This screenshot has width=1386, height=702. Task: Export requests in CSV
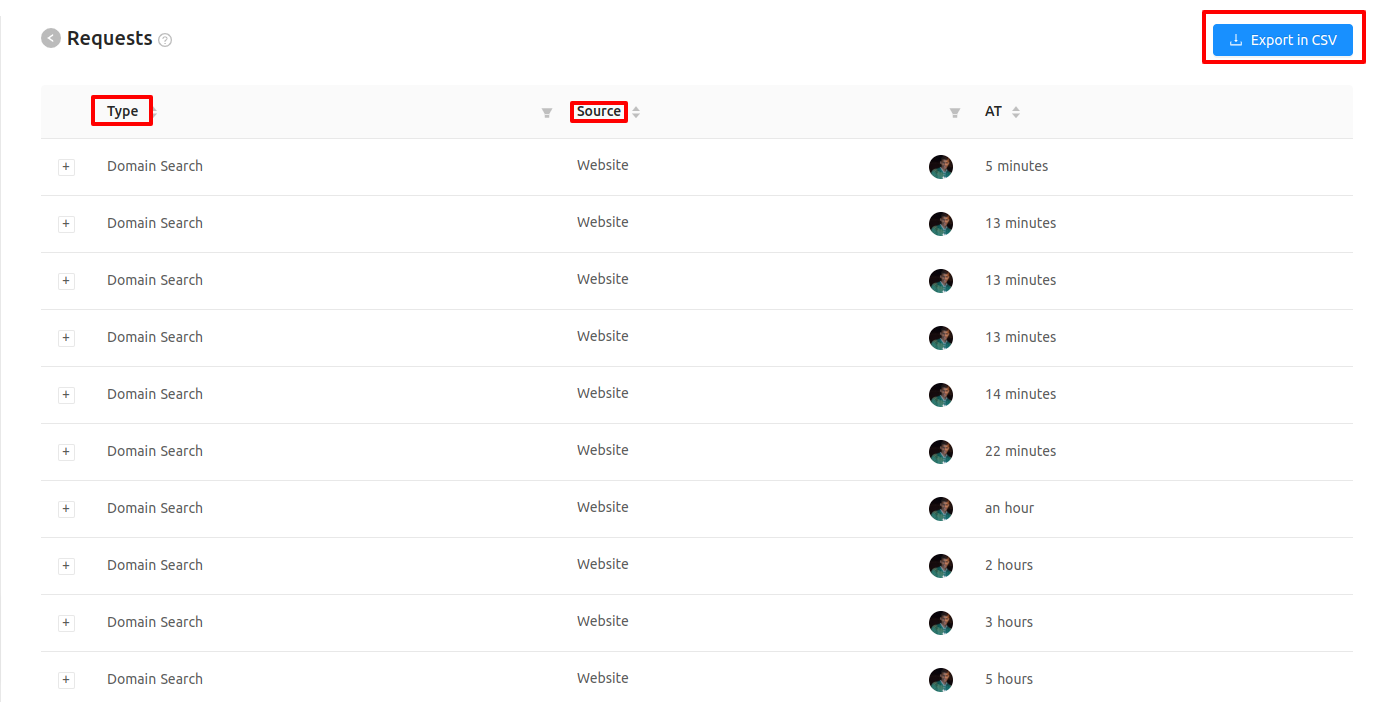1283,40
